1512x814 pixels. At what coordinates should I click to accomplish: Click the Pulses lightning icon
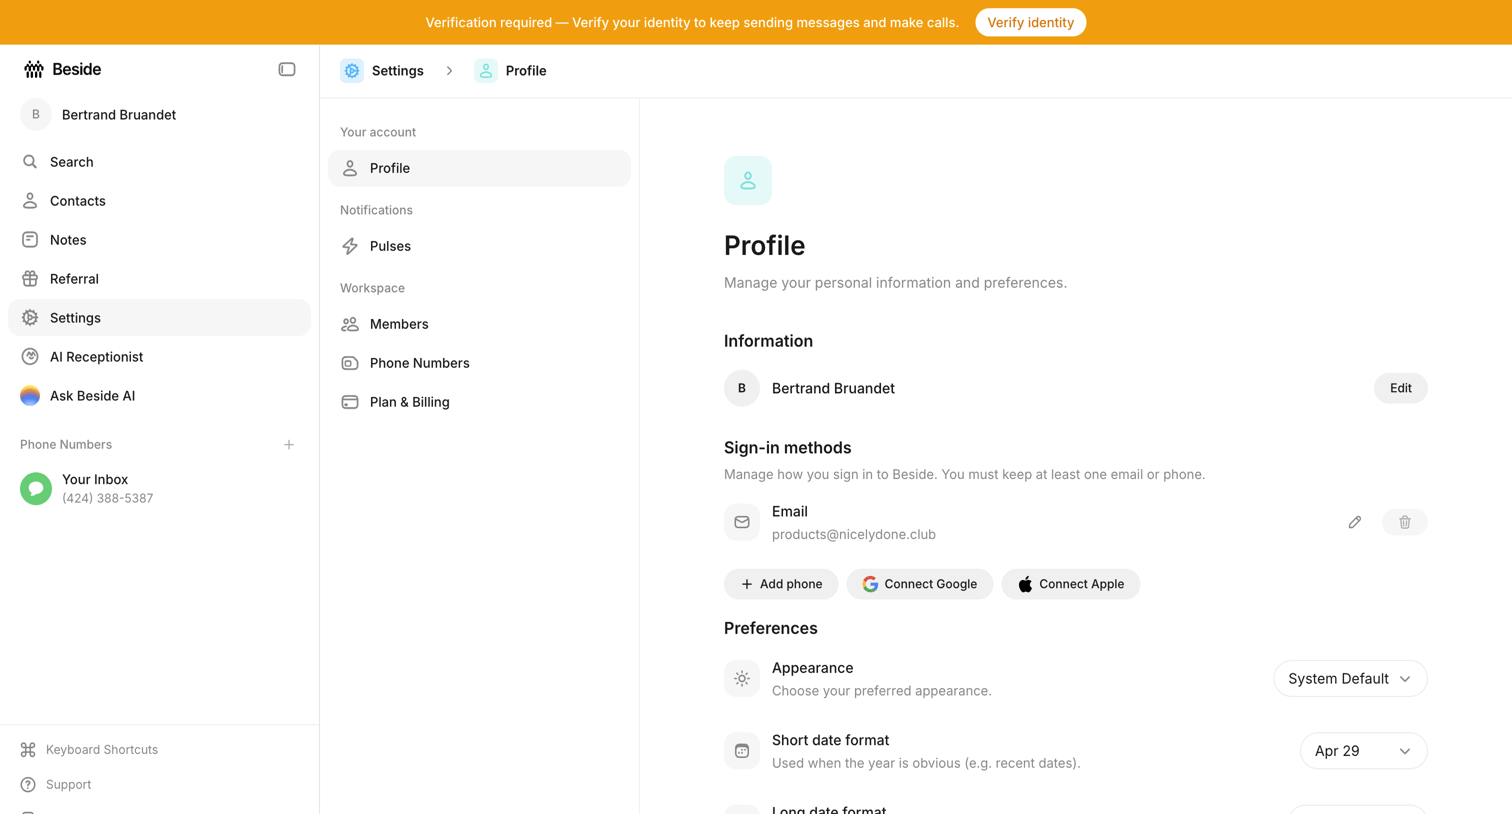[350, 246]
